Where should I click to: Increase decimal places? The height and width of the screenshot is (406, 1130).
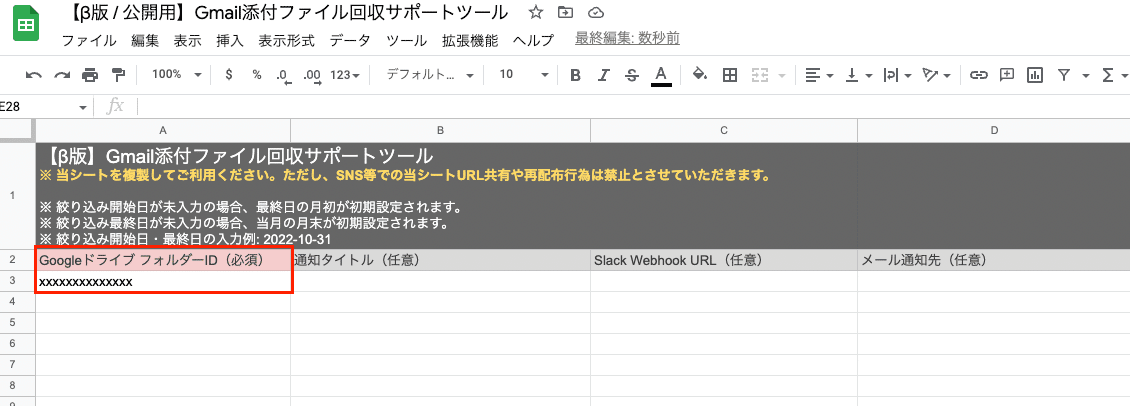(312, 75)
